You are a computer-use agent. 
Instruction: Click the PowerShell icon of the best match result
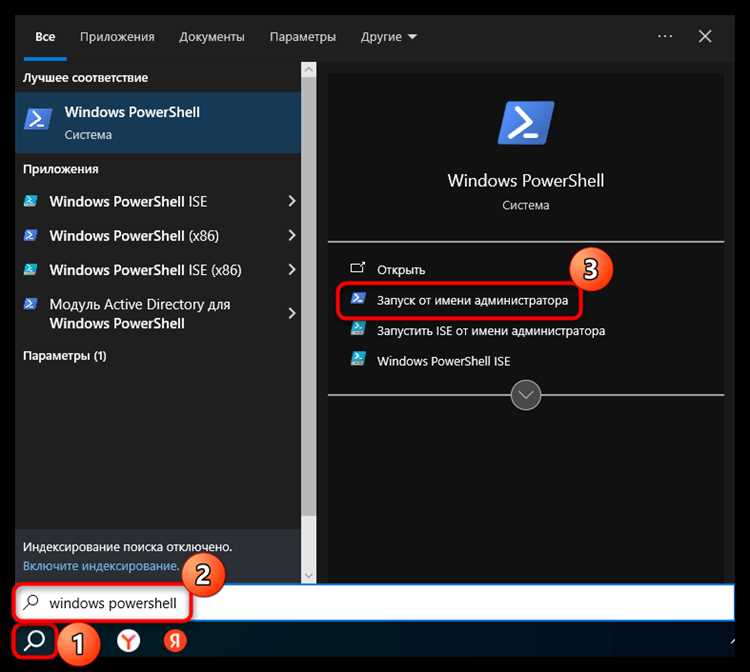(38, 119)
